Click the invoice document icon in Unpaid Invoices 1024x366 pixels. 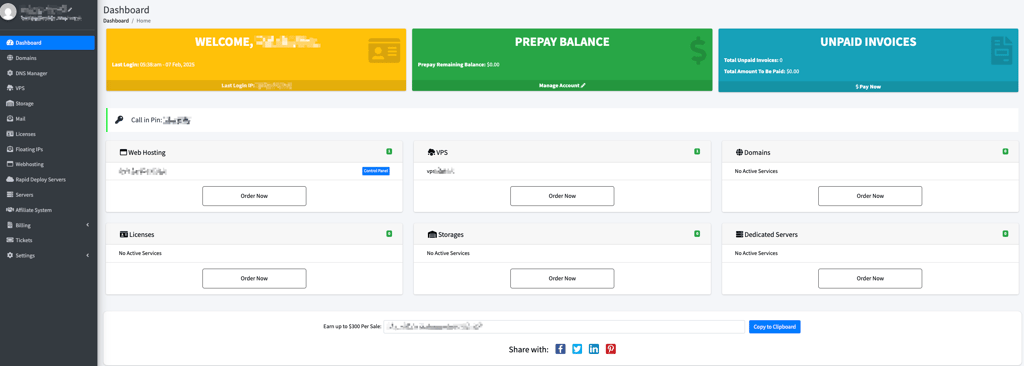[x=1001, y=51]
